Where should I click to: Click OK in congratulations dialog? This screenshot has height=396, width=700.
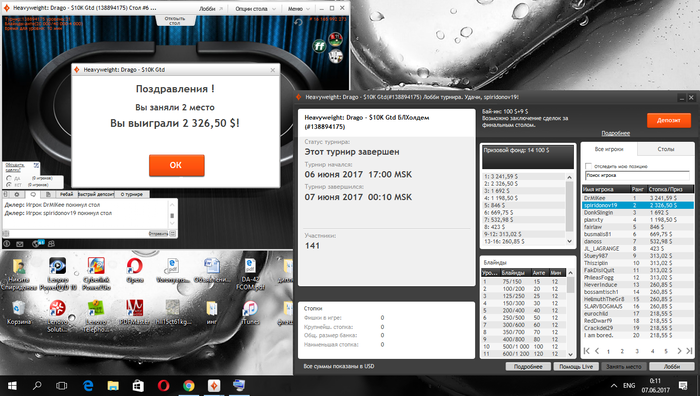[x=176, y=165]
